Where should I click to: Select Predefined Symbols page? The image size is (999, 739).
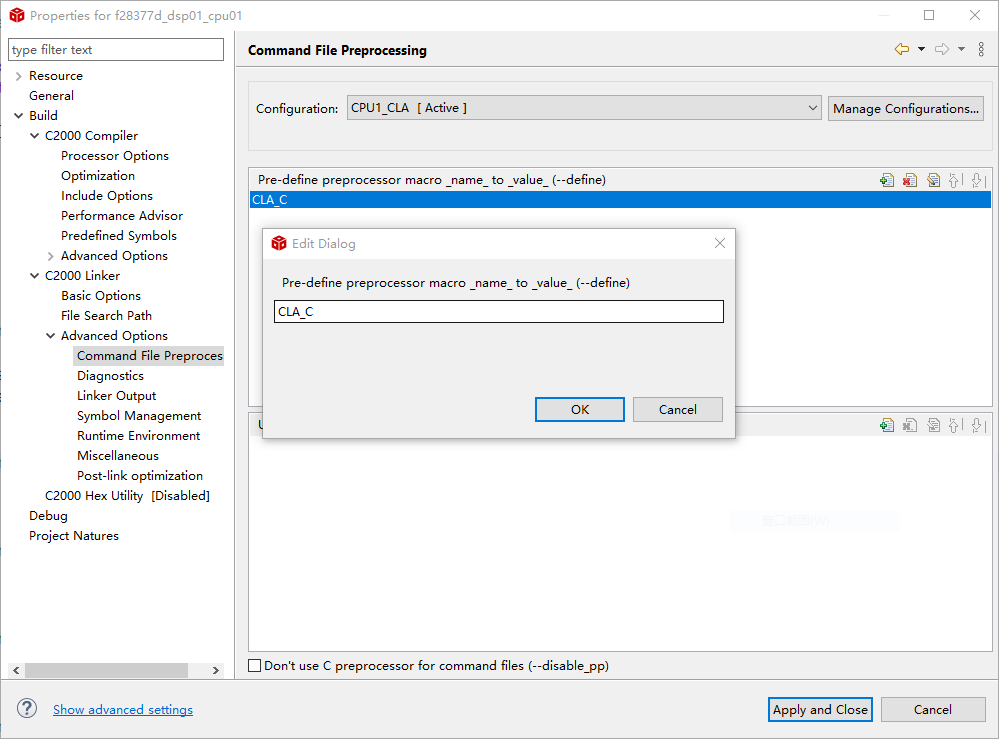pos(119,236)
